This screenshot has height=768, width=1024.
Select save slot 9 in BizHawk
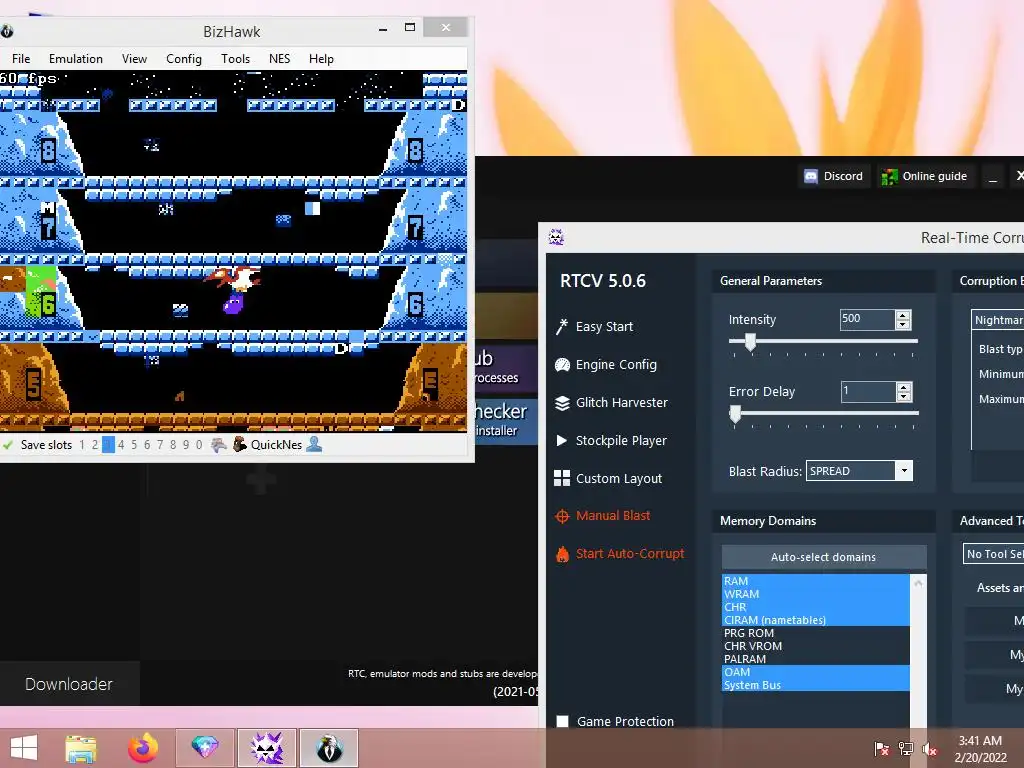coord(186,445)
